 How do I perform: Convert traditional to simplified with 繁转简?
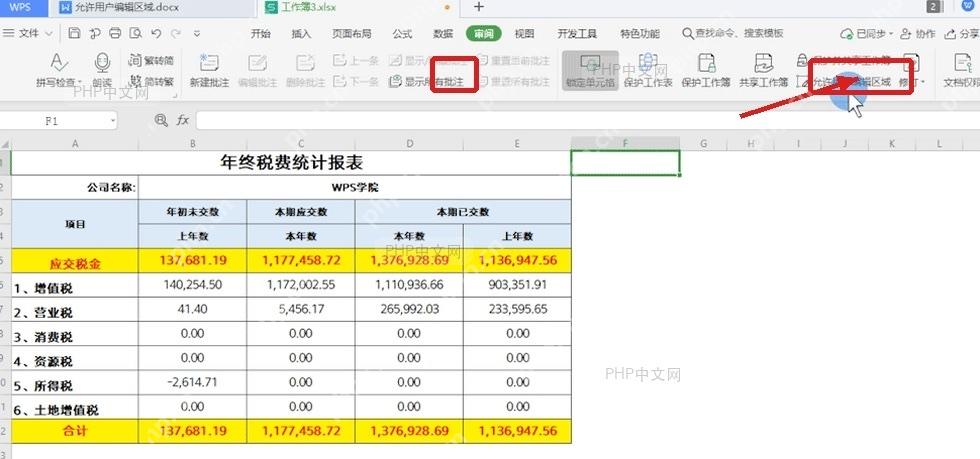coord(151,61)
